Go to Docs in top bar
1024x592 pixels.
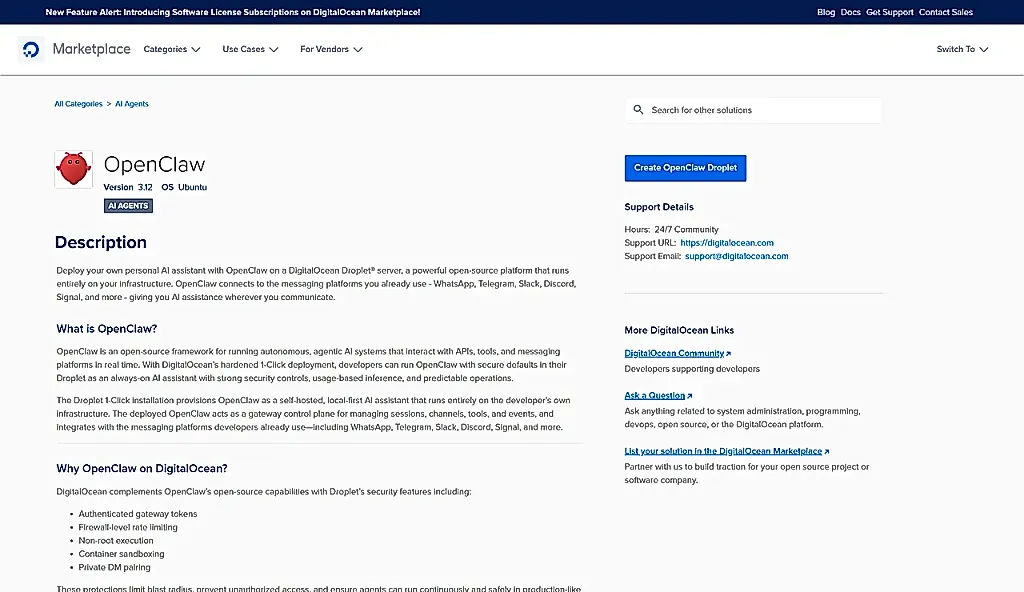[850, 12]
